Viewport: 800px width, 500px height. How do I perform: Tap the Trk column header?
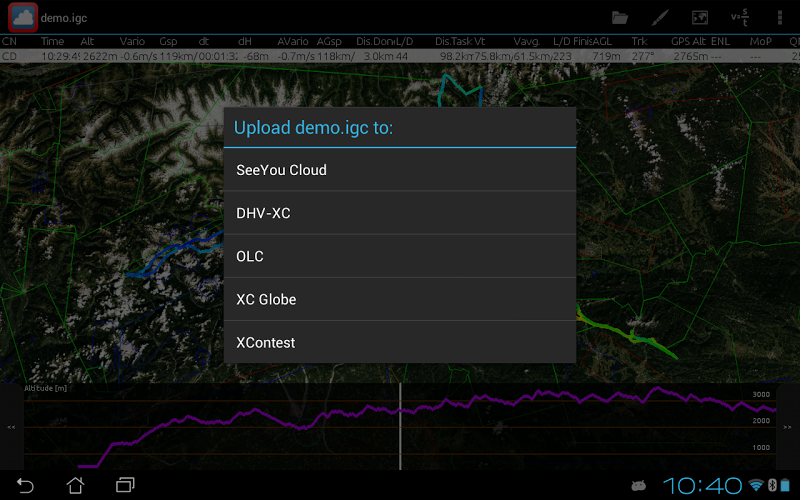point(639,41)
